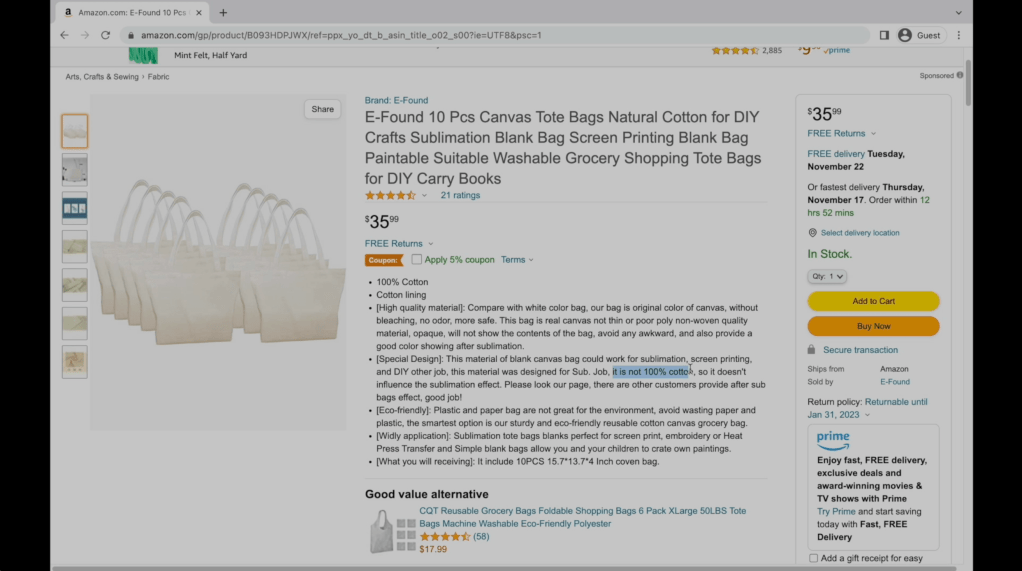1022x571 pixels.
Task: Click the browser back arrow
Action: 65,35
